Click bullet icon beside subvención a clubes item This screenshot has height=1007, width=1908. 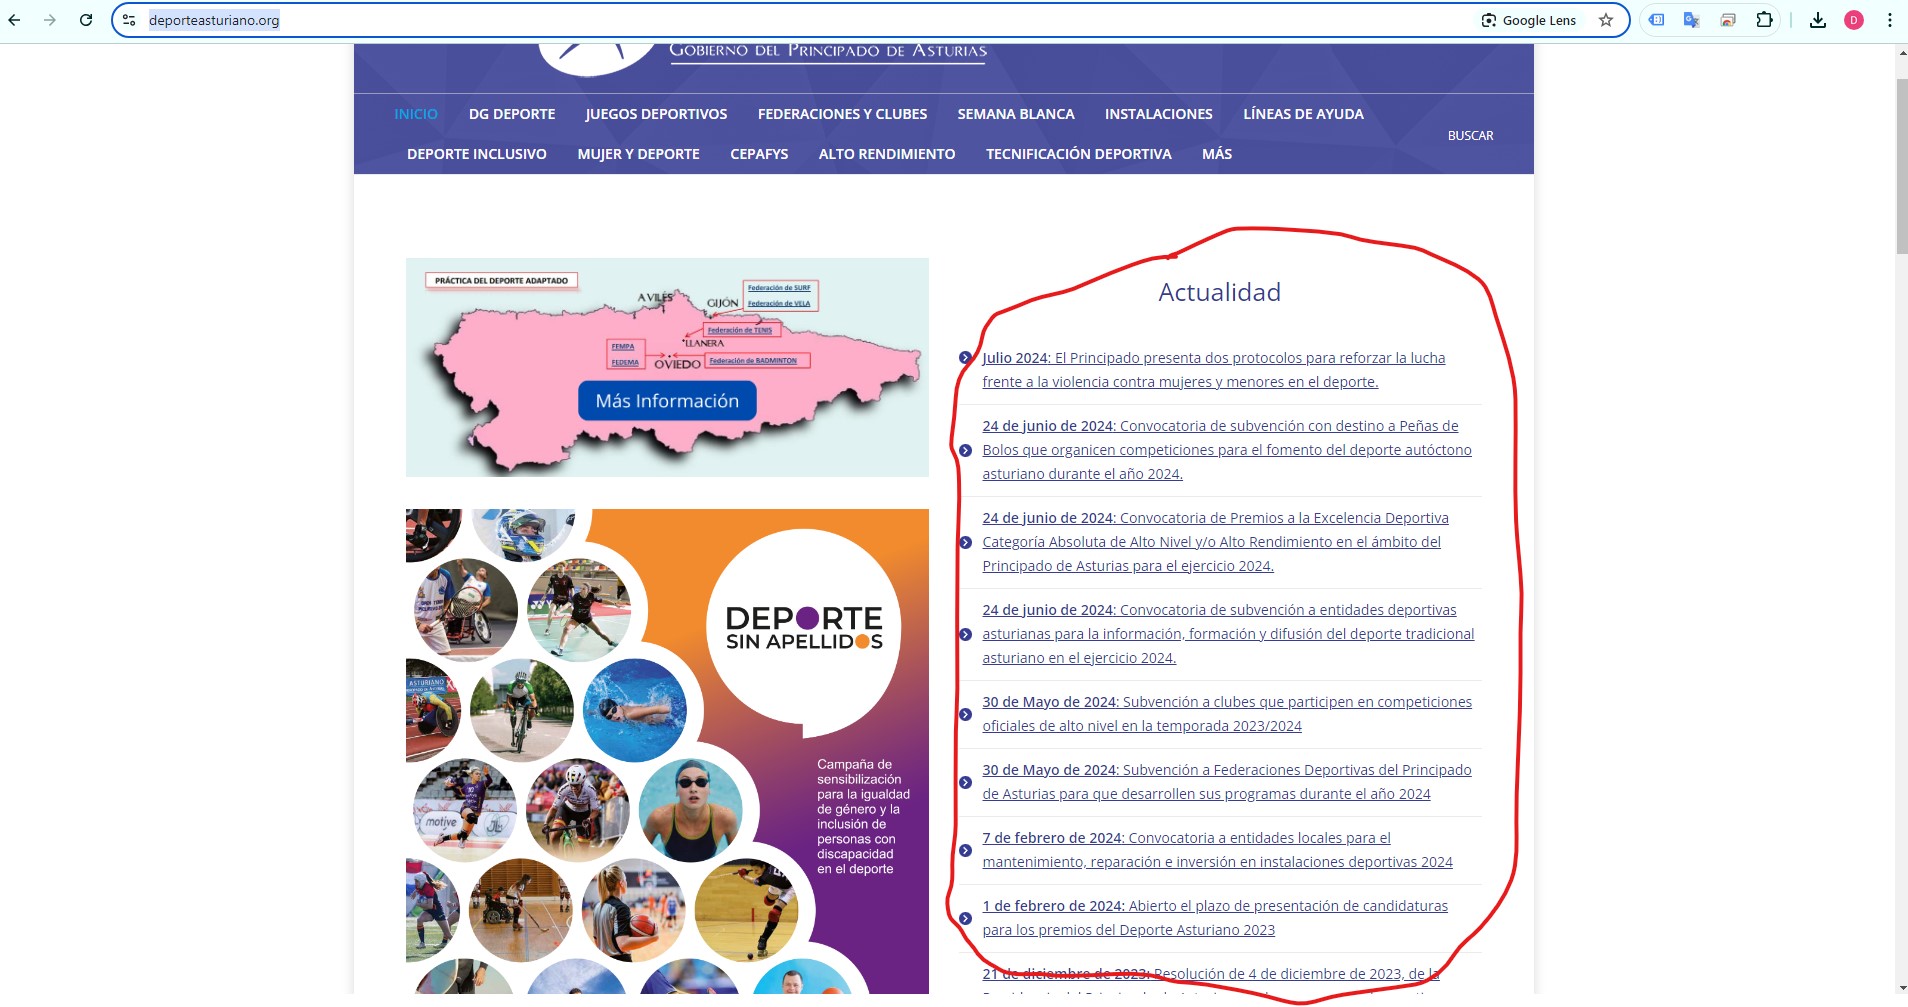tap(965, 714)
